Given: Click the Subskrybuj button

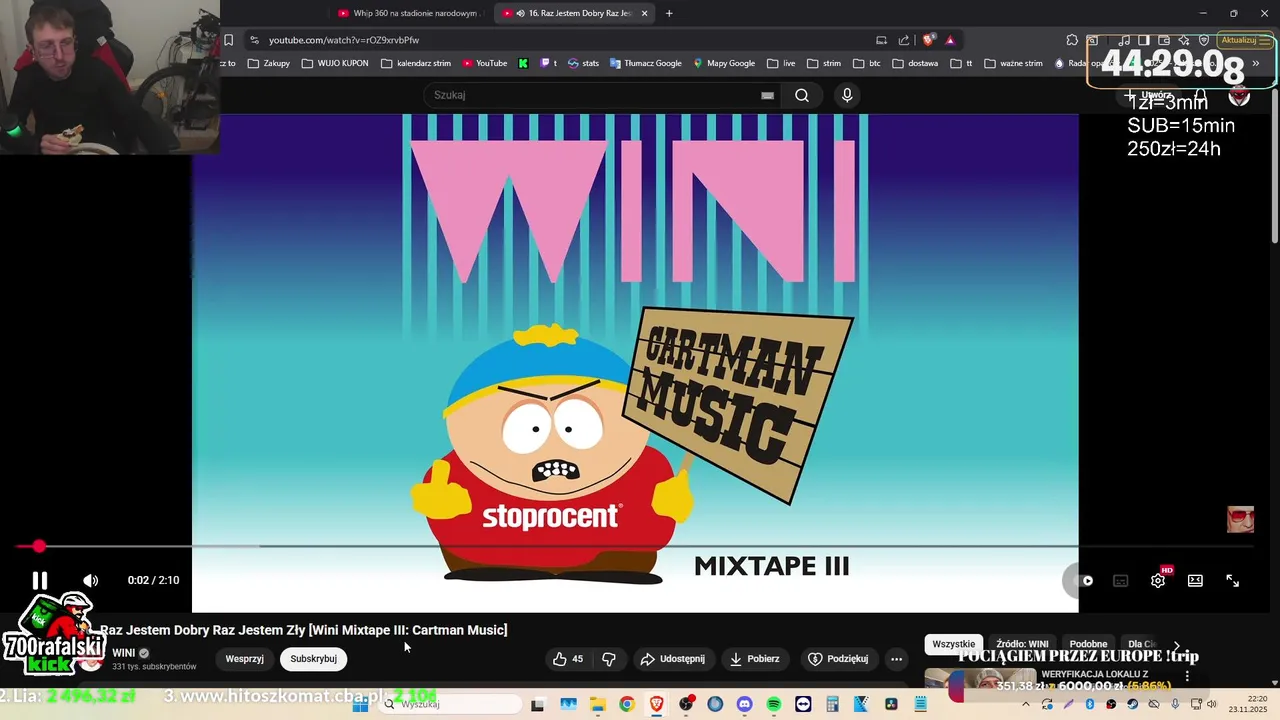Looking at the screenshot, I should click(x=313, y=659).
